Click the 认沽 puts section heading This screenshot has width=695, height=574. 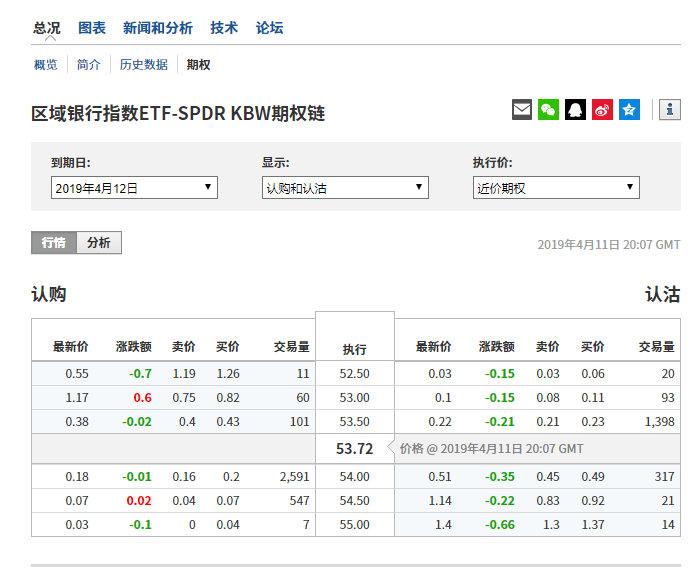[663, 294]
